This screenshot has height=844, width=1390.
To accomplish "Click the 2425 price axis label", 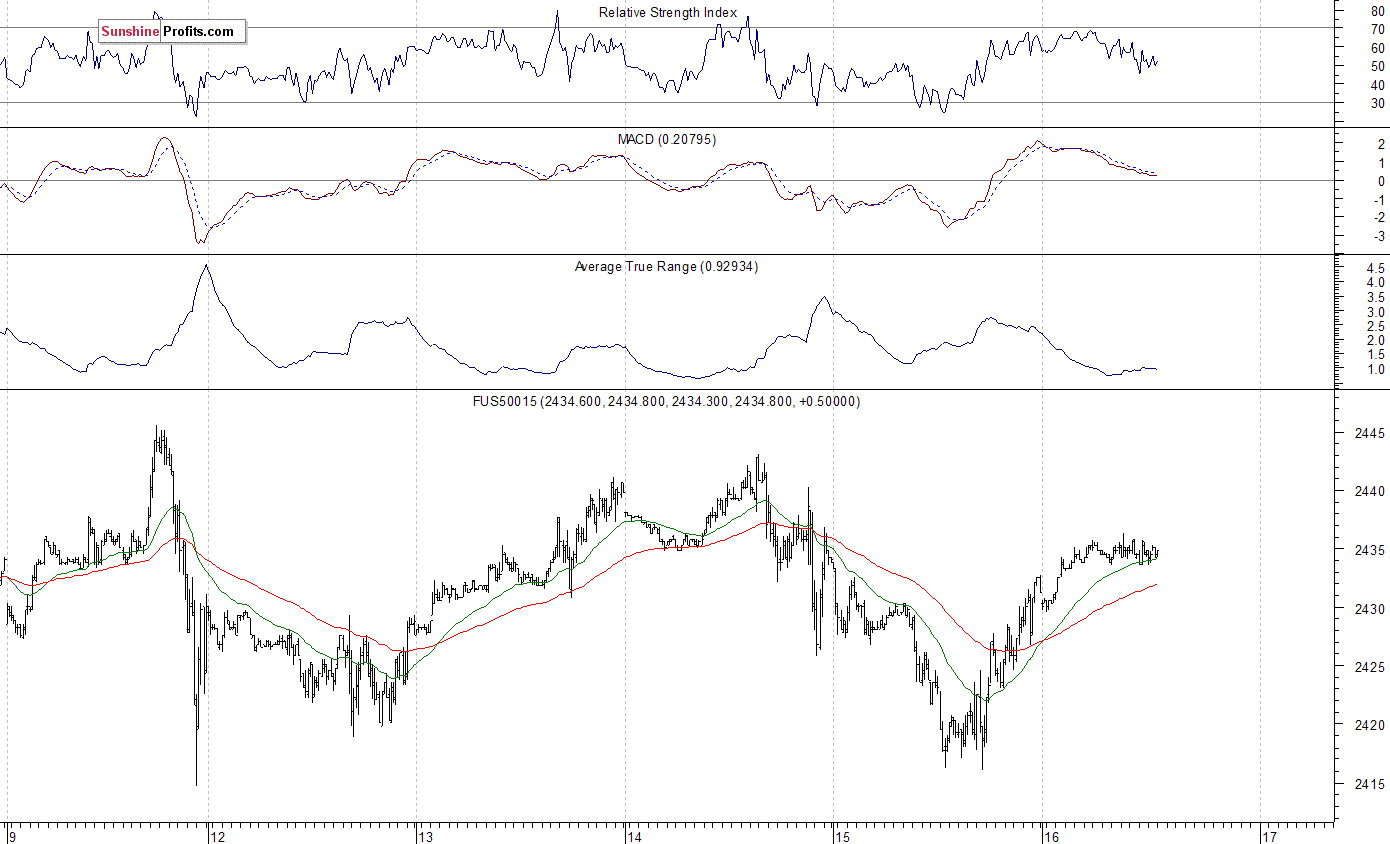I will 1369,667.
